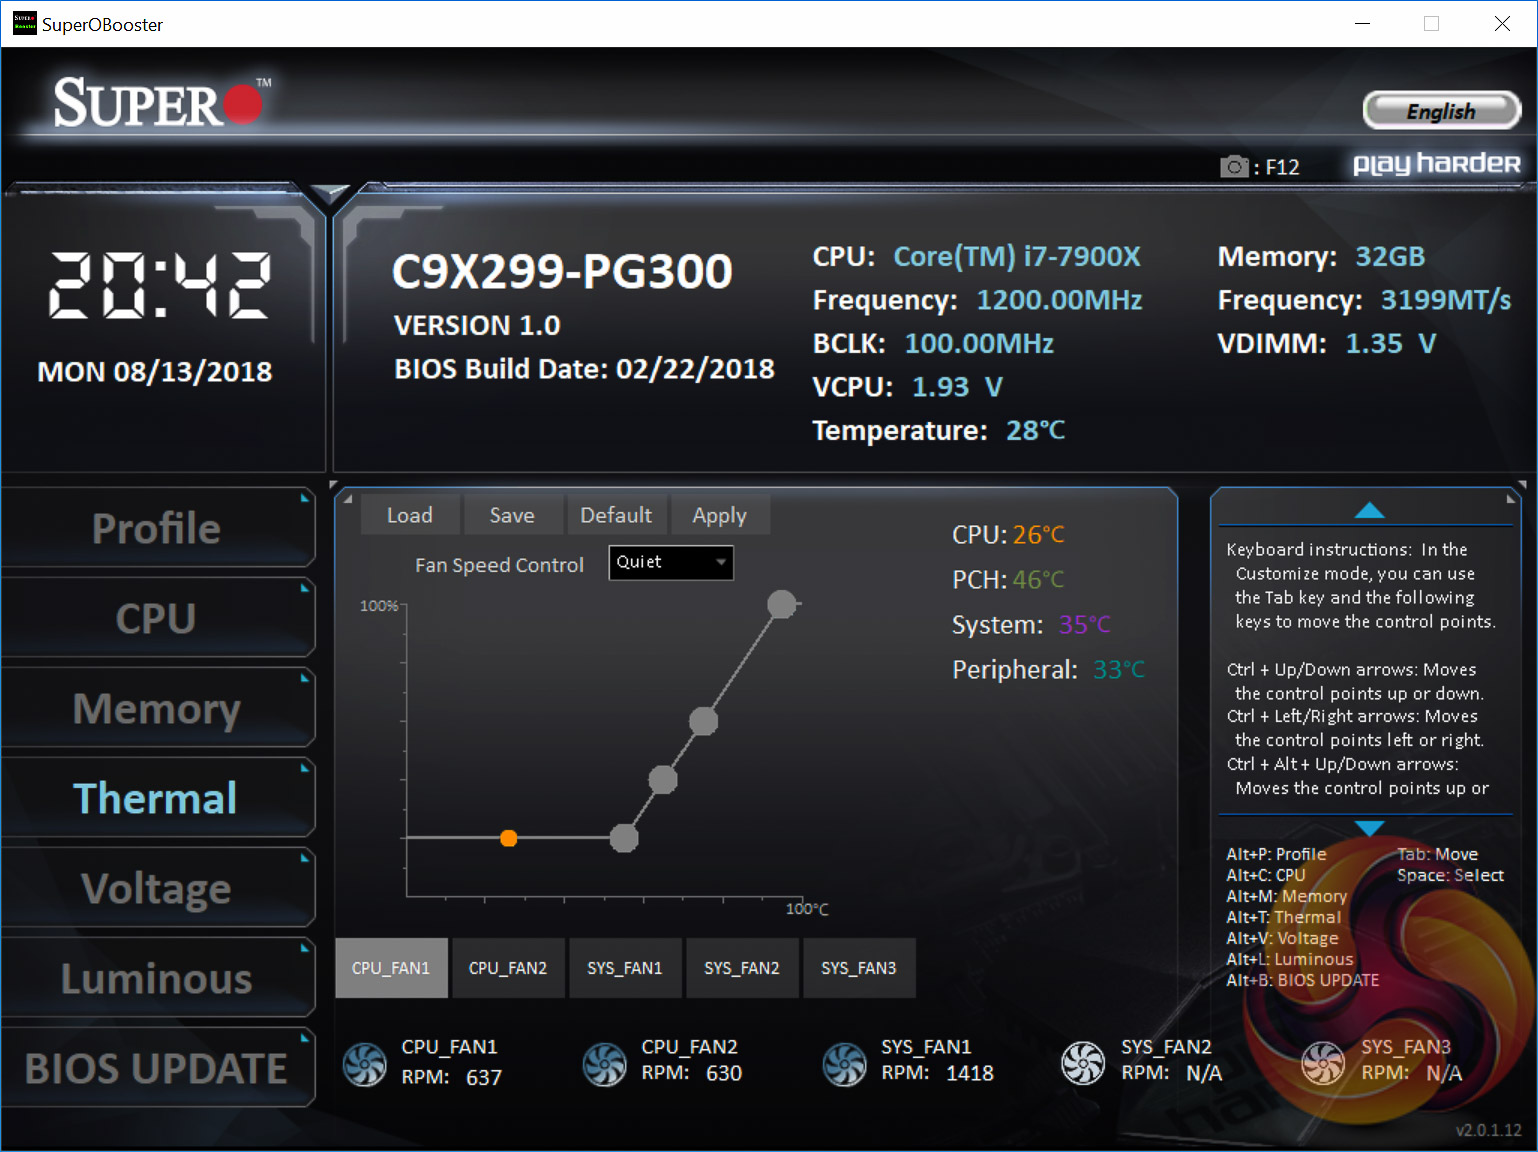
Task: Select the second gray fan curve control point
Action: pyautogui.click(x=663, y=780)
